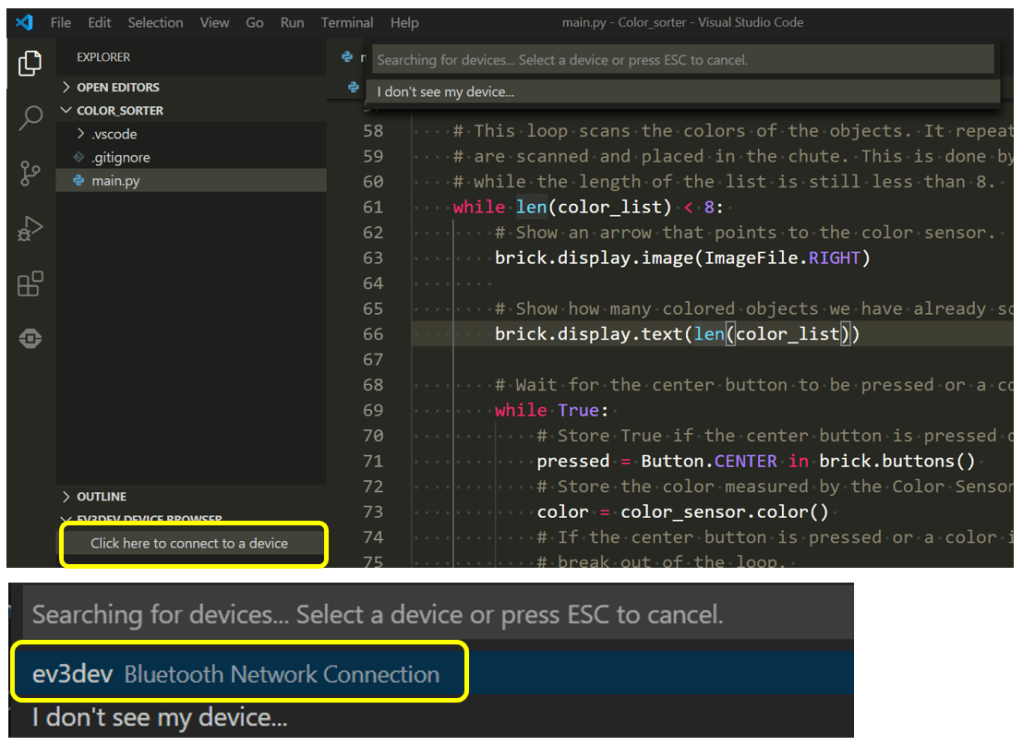Screen dimensions: 1023x746
Task: Select .gitignore file in explorer
Action: [x=120, y=157]
